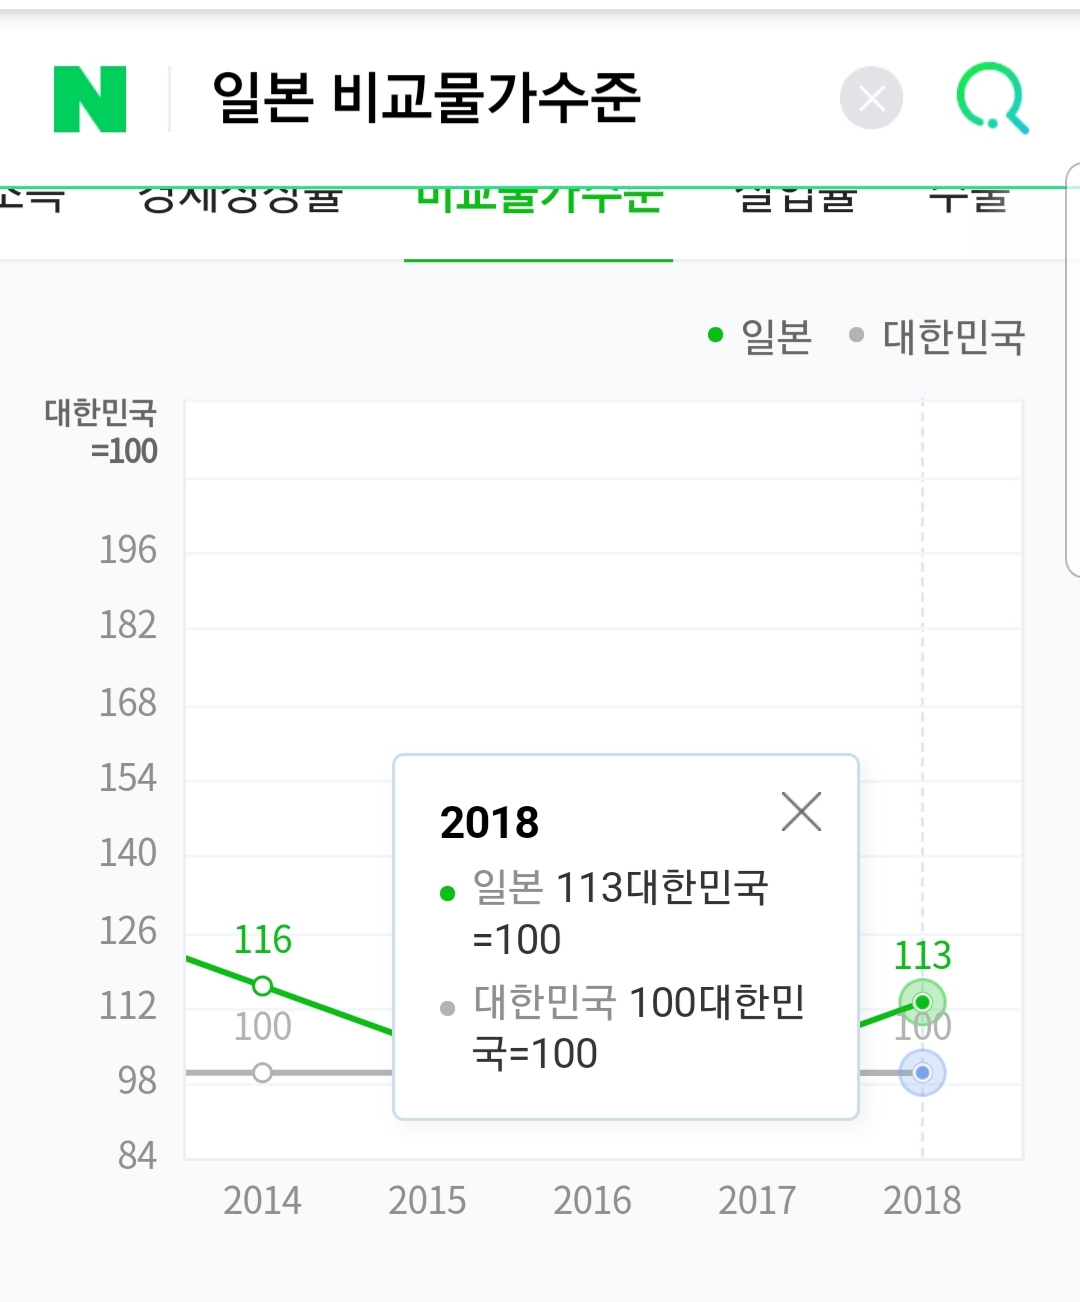Click the 2018 Japan green data point
1080x1302 pixels.
[x=922, y=1002]
